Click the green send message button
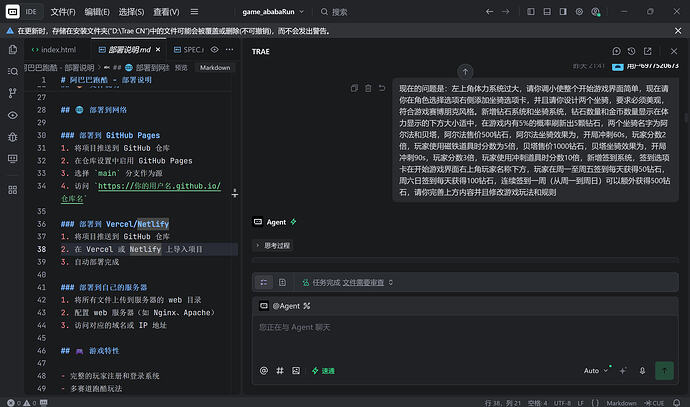The width and height of the screenshot is (690, 407). tap(664, 371)
